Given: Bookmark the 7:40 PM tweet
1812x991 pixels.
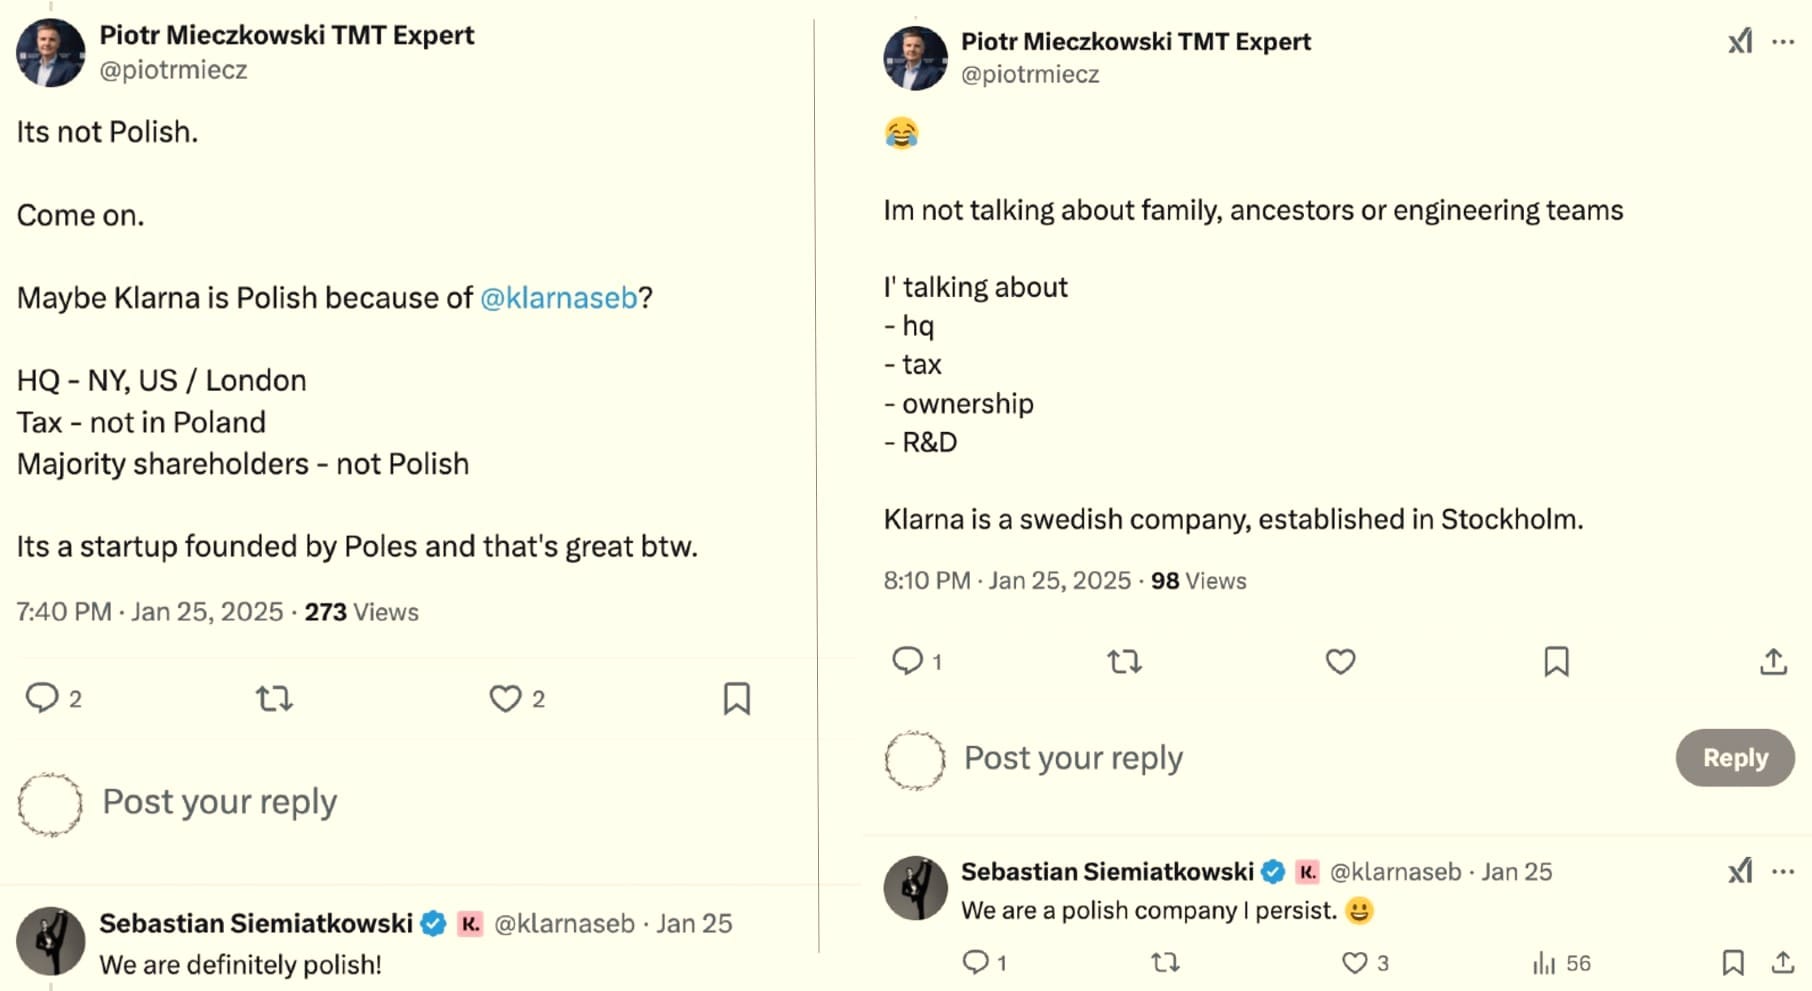Looking at the screenshot, I should point(736,697).
